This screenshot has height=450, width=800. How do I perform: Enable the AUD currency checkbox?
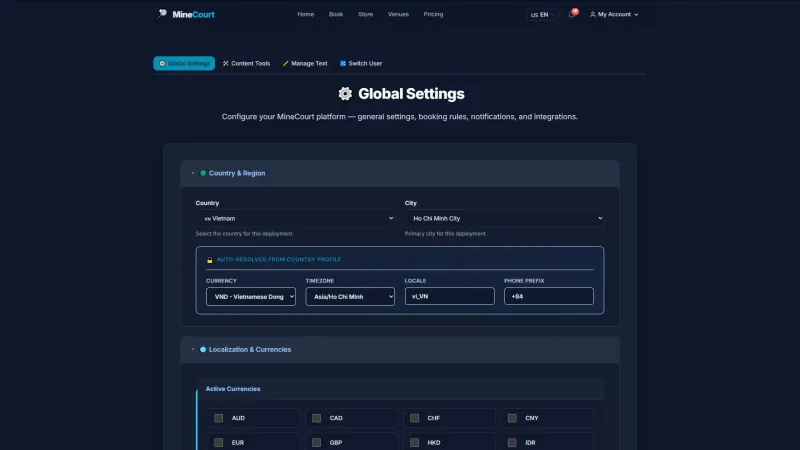[218, 418]
